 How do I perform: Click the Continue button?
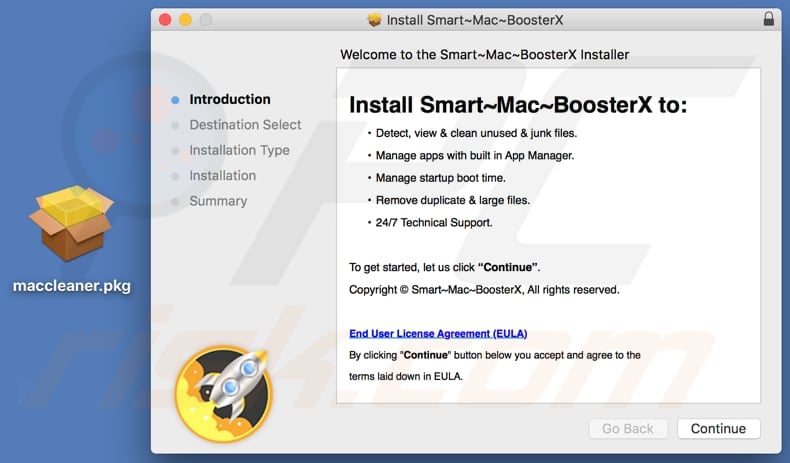718,429
